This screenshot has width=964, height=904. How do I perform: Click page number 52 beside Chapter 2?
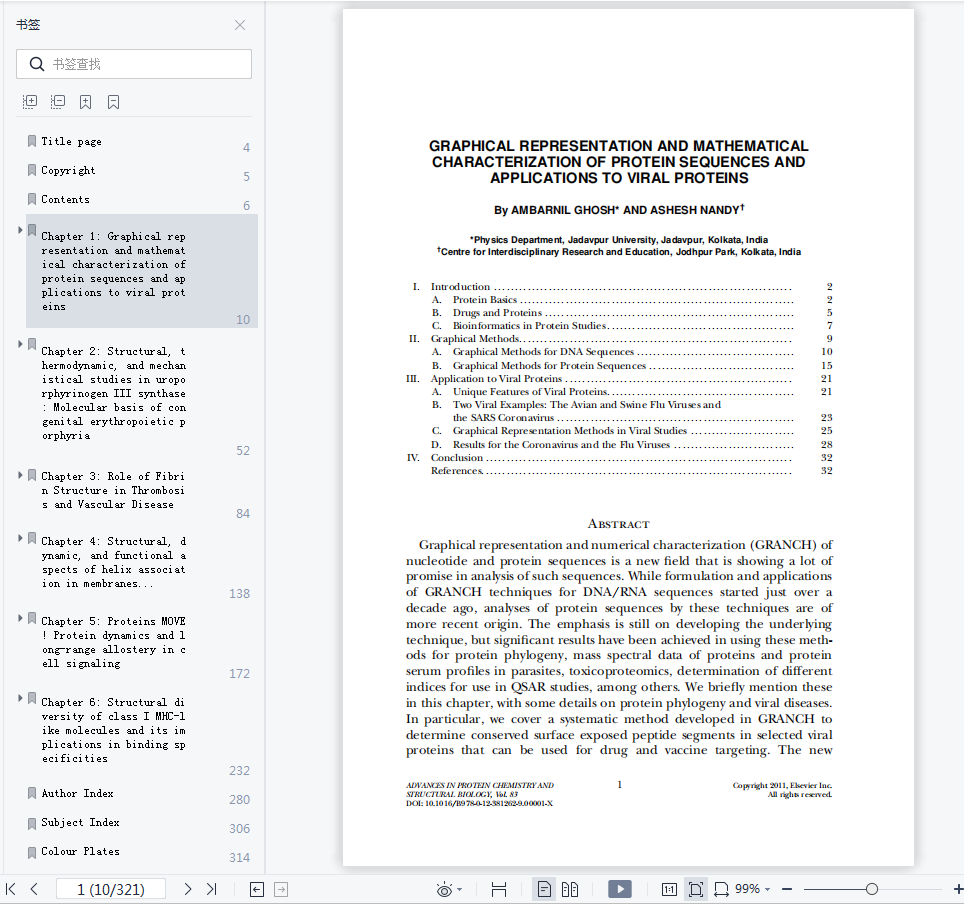[x=243, y=451]
